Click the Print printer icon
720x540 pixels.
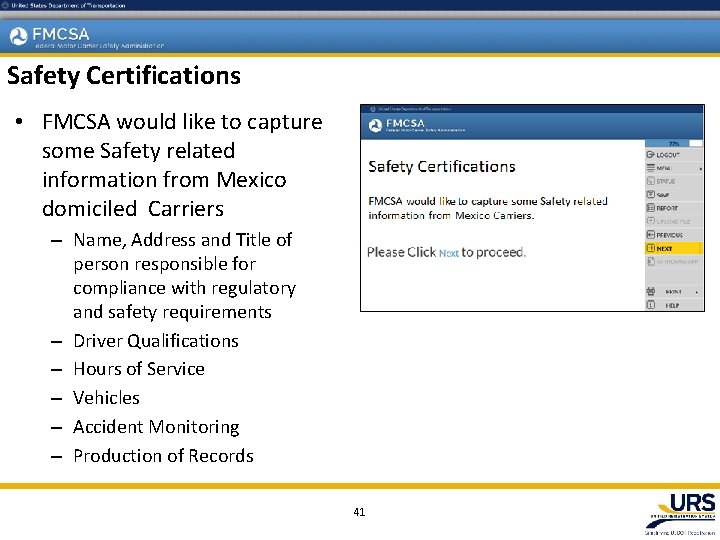pyautogui.click(x=650, y=292)
